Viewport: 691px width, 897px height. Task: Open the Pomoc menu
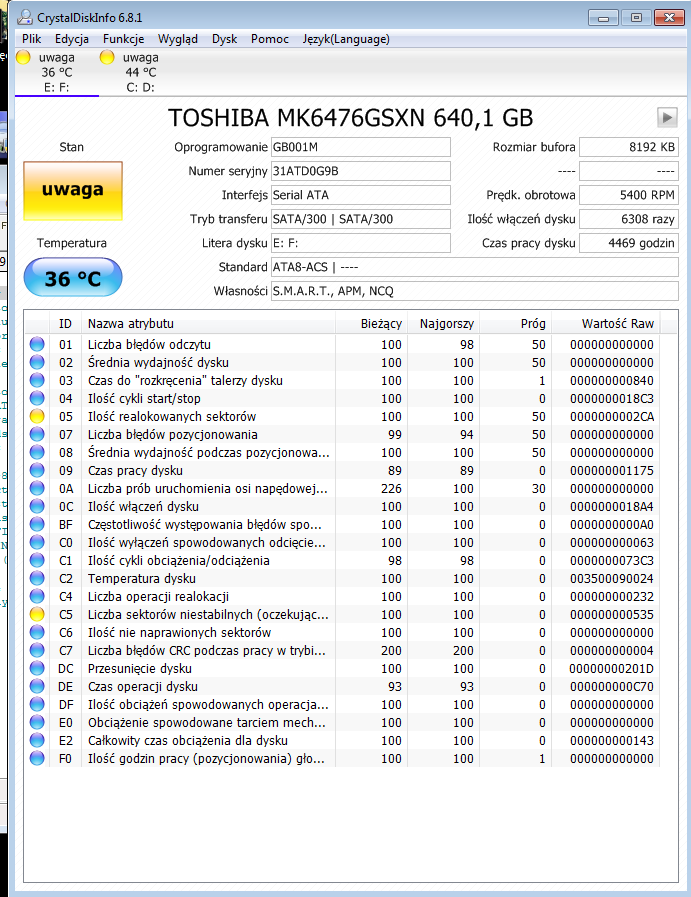tap(269, 39)
